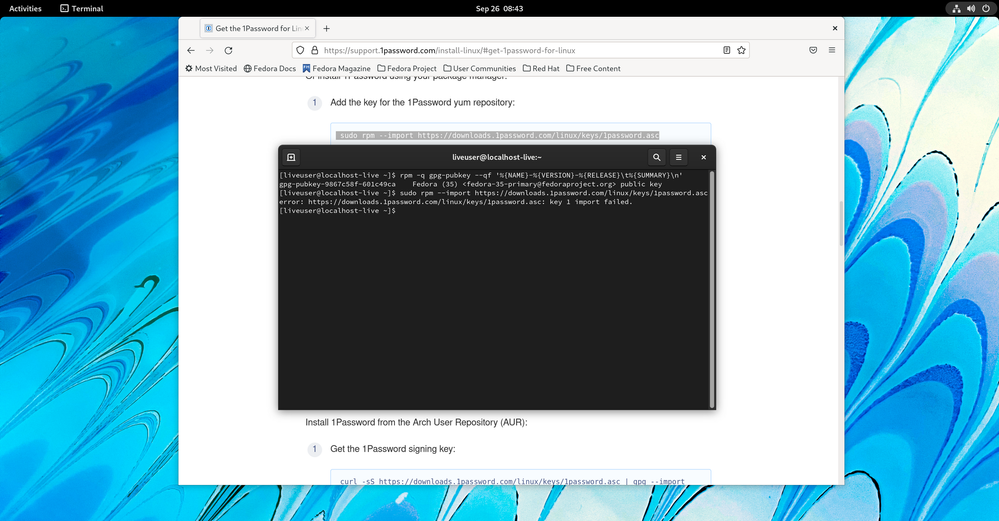999x521 pixels.
Task: Open the GNOME system status menu
Action: click(970, 8)
